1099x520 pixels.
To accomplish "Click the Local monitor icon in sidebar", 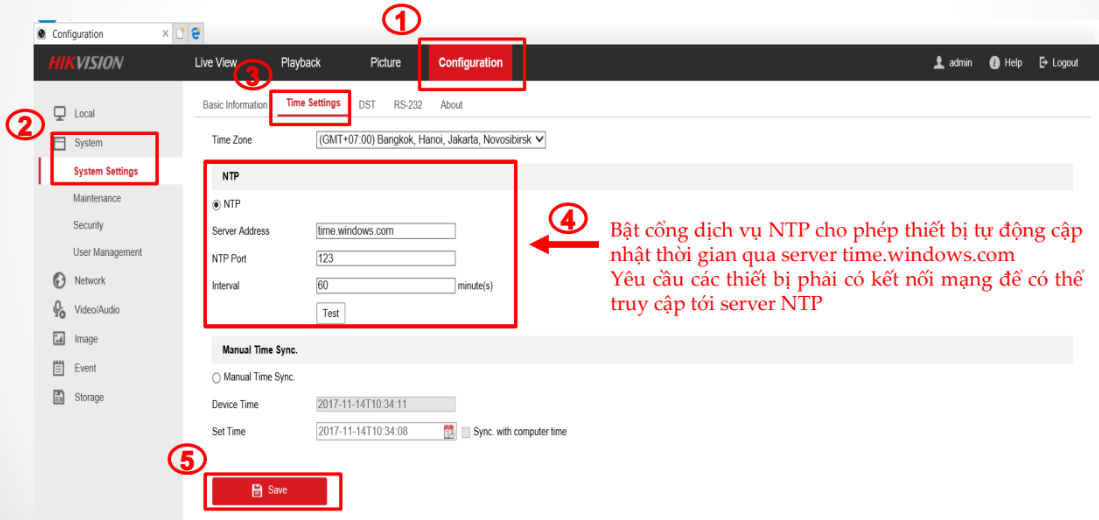I will [x=59, y=113].
